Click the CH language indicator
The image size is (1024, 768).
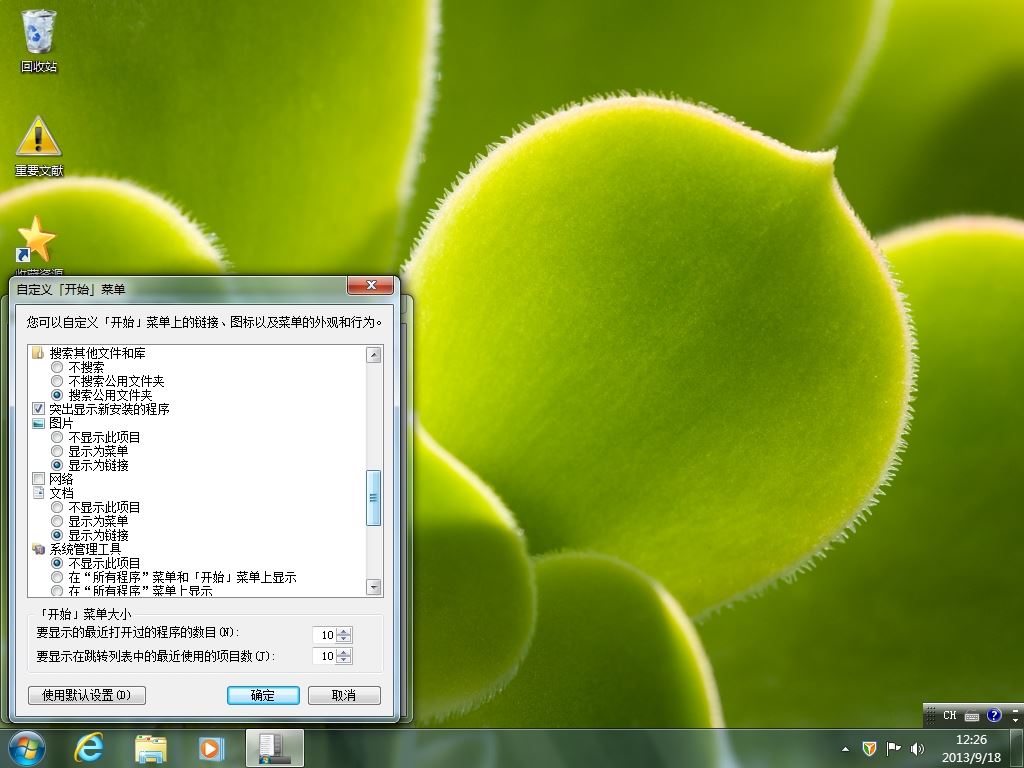tap(950, 715)
